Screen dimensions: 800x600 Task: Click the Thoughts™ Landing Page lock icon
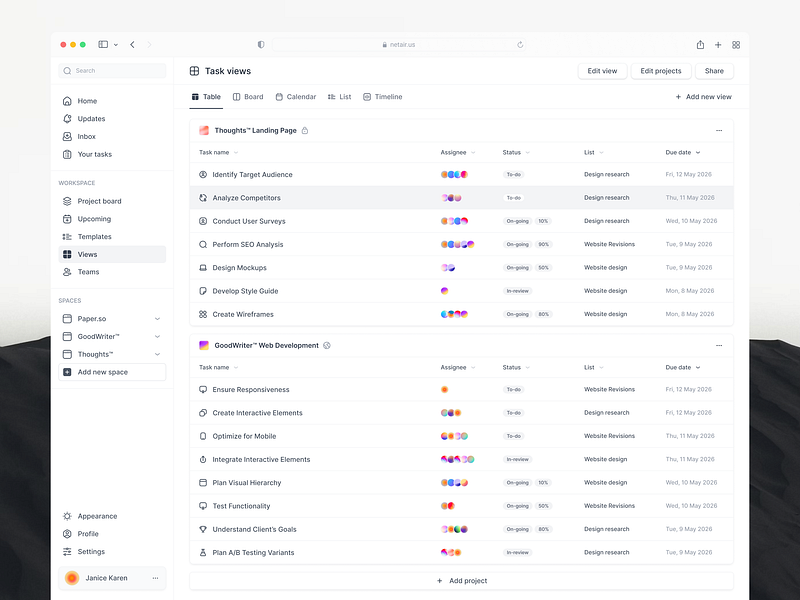click(306, 130)
